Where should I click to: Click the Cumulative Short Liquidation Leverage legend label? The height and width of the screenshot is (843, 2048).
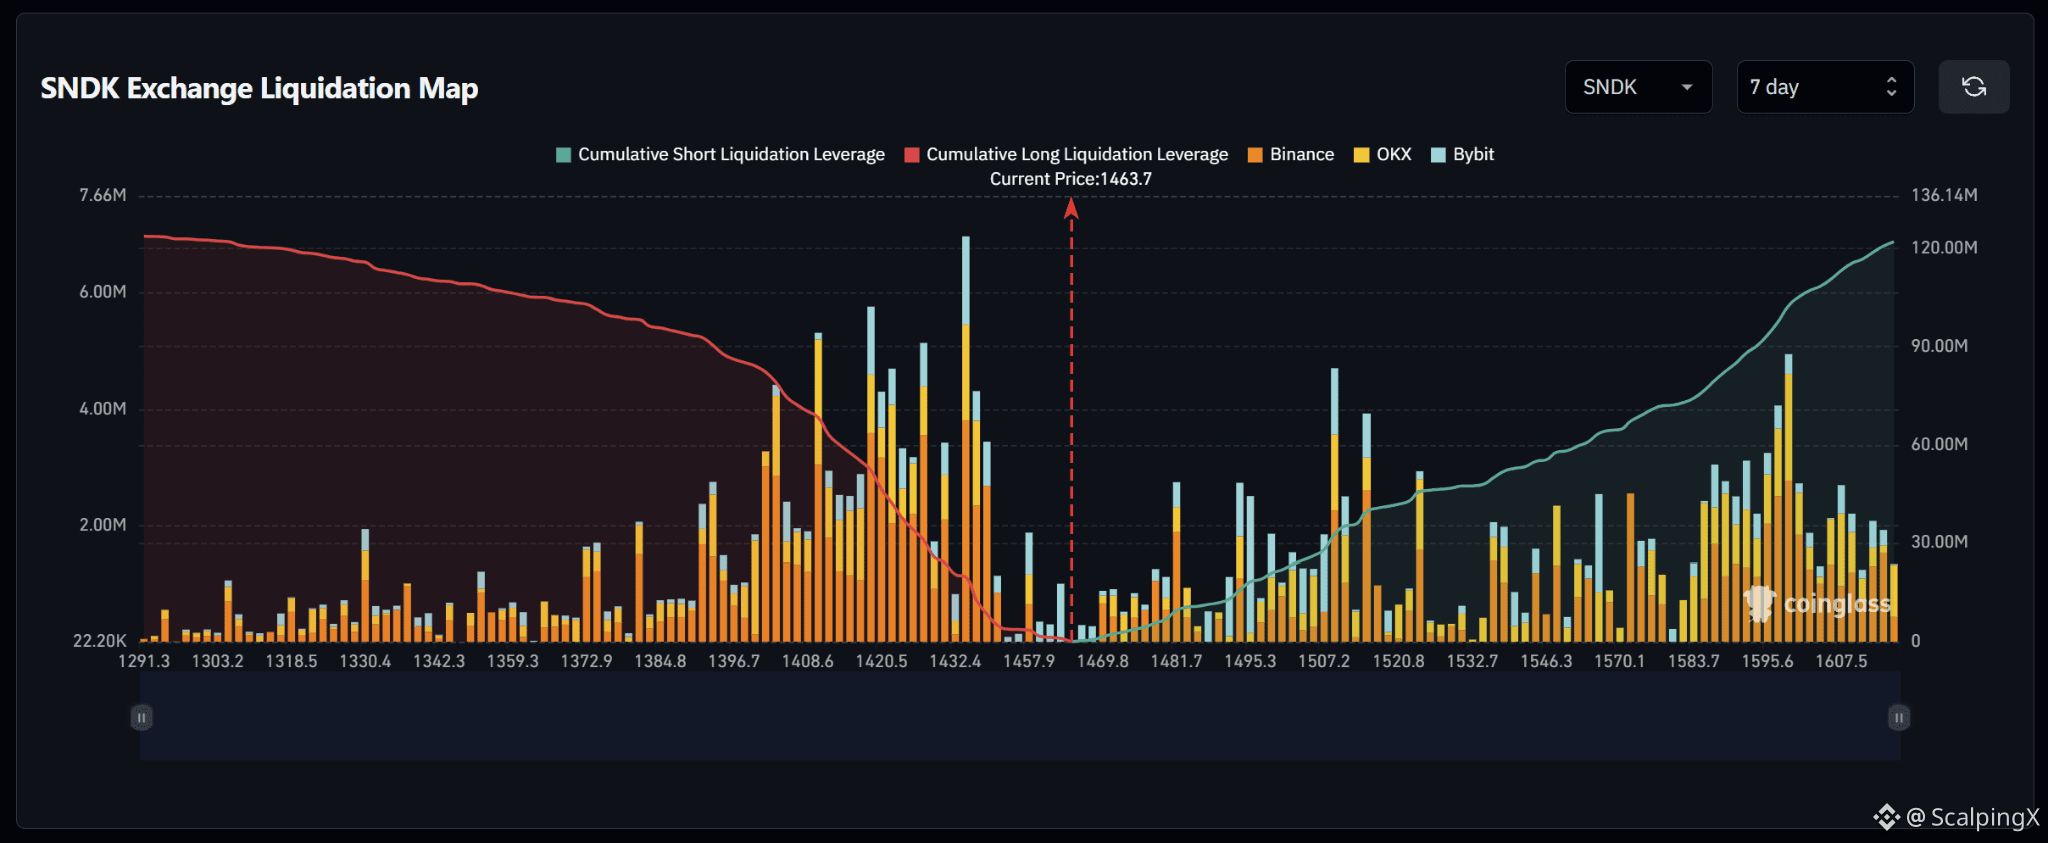(731, 154)
